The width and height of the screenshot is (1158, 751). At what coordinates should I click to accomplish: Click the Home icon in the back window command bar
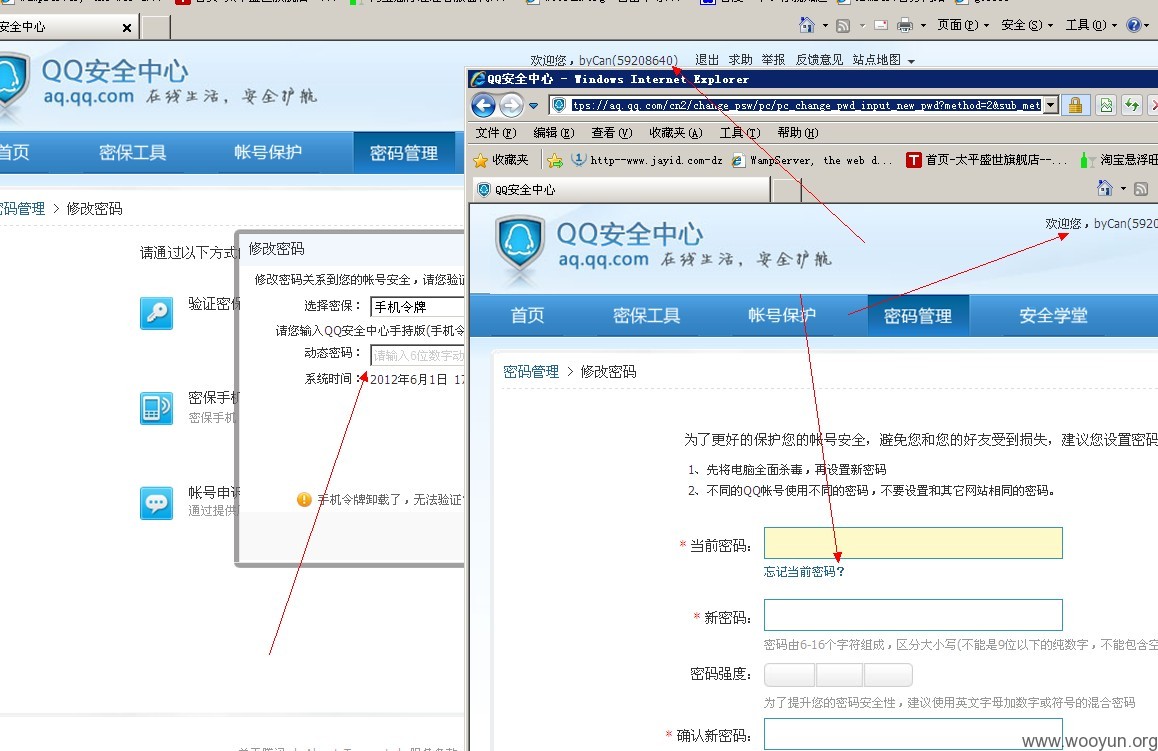pos(807,25)
